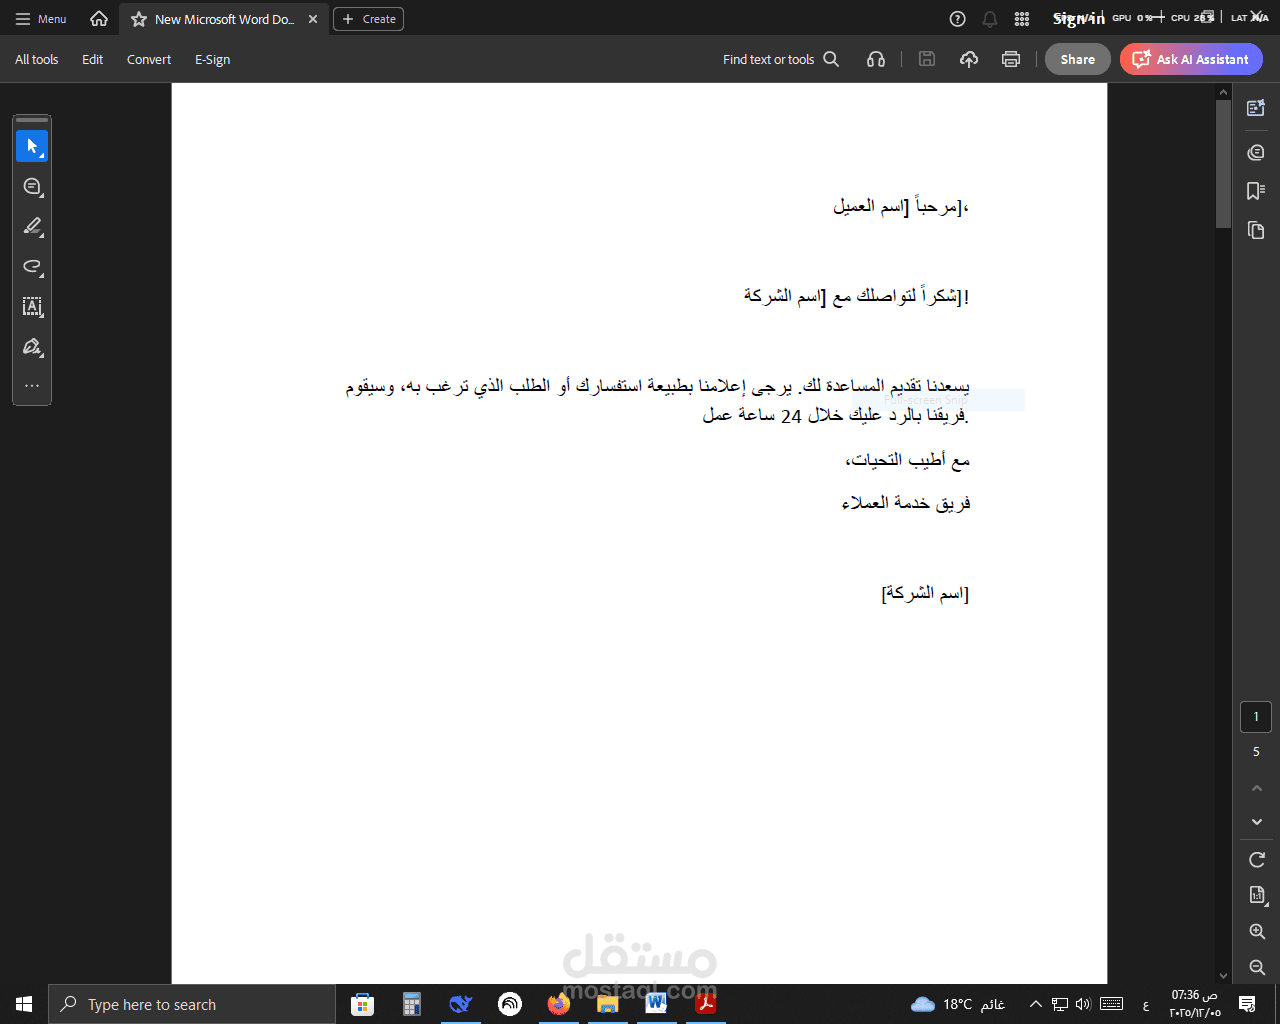Click the Type here to search box
The width and height of the screenshot is (1280, 1024).
(x=192, y=1004)
